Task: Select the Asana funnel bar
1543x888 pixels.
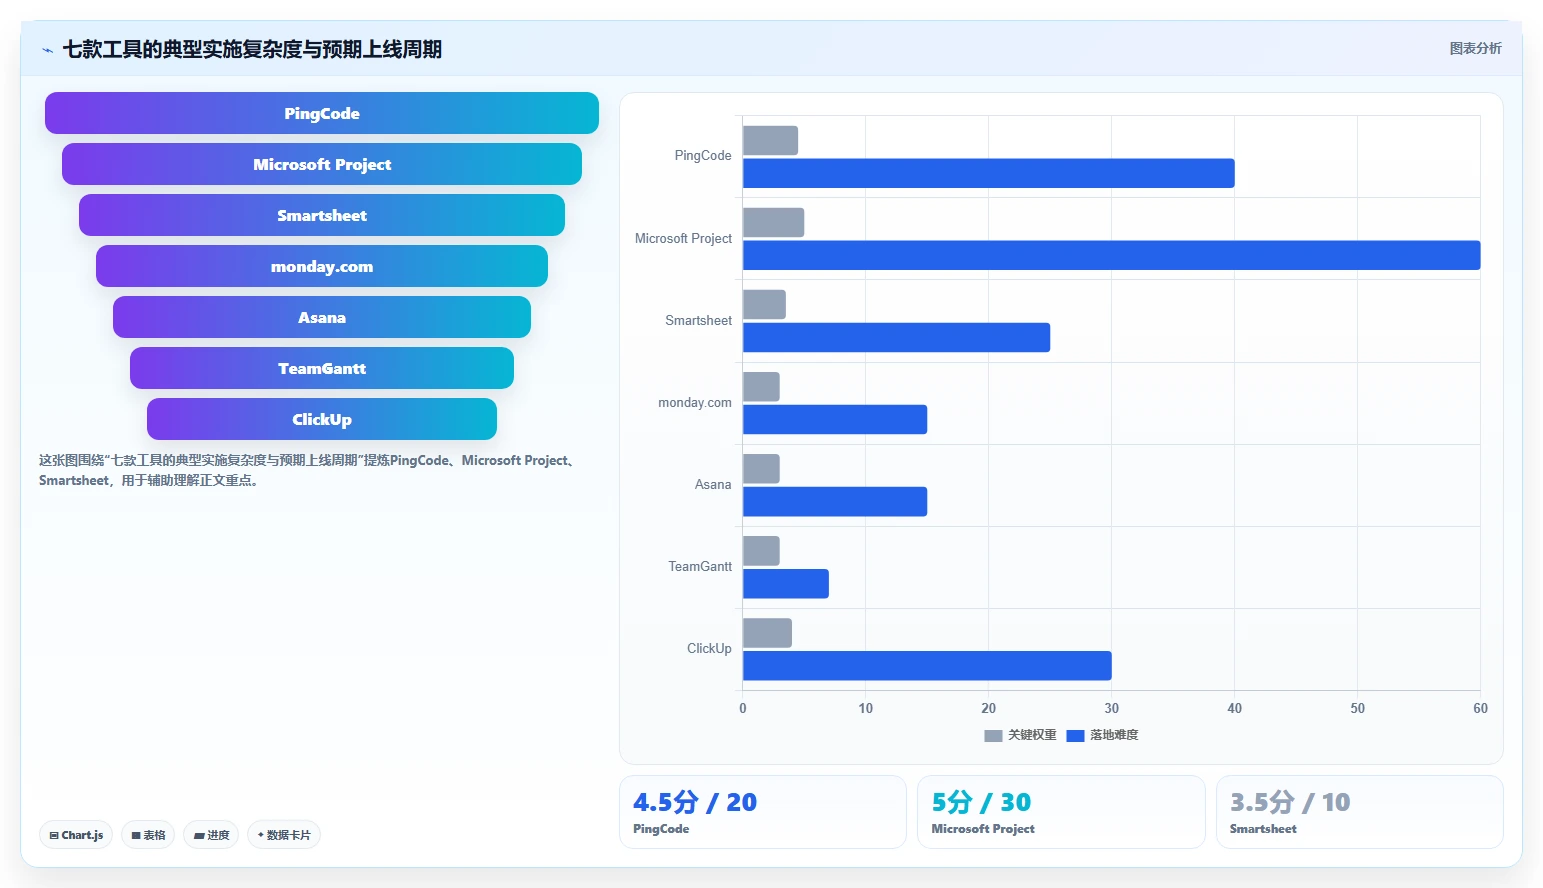Action: pos(322,317)
